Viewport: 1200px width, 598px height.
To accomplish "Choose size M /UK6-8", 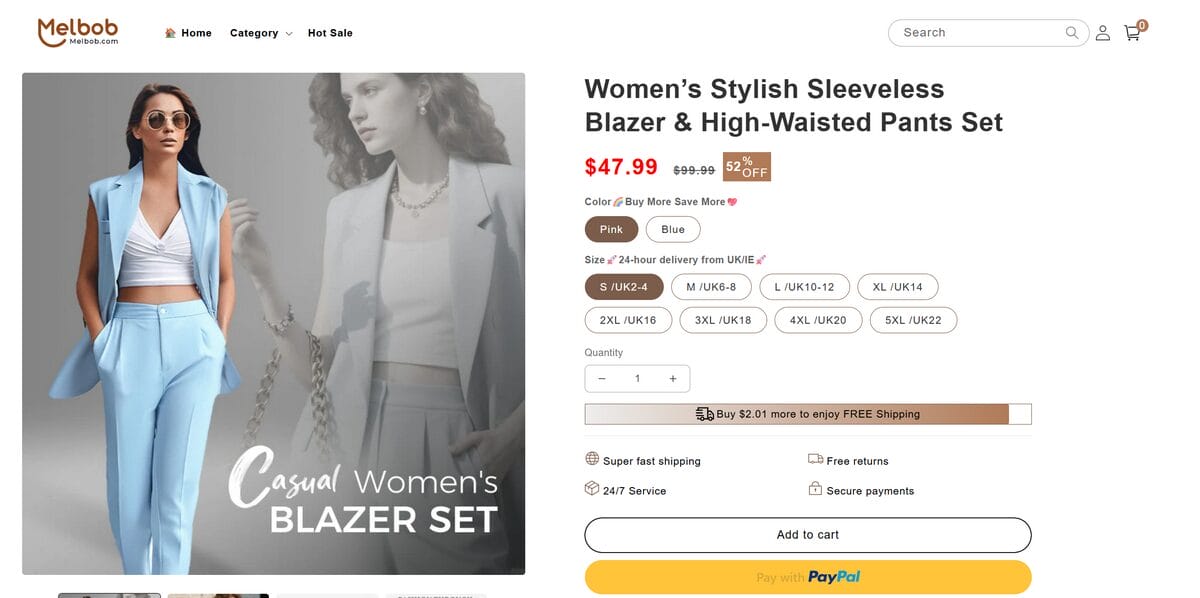I will tap(711, 287).
